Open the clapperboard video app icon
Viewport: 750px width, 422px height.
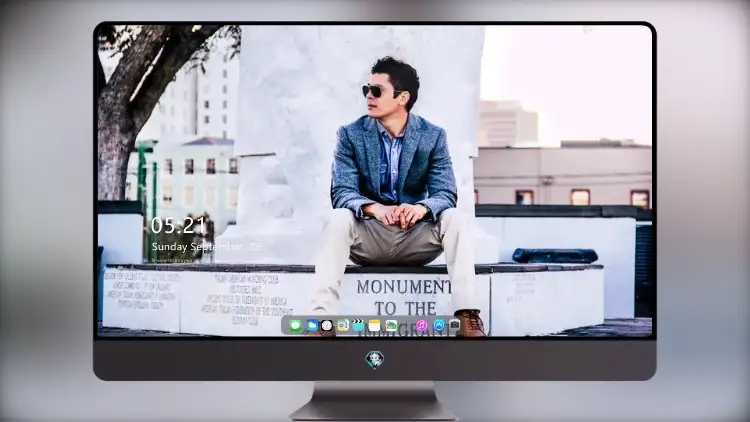tap(358, 326)
